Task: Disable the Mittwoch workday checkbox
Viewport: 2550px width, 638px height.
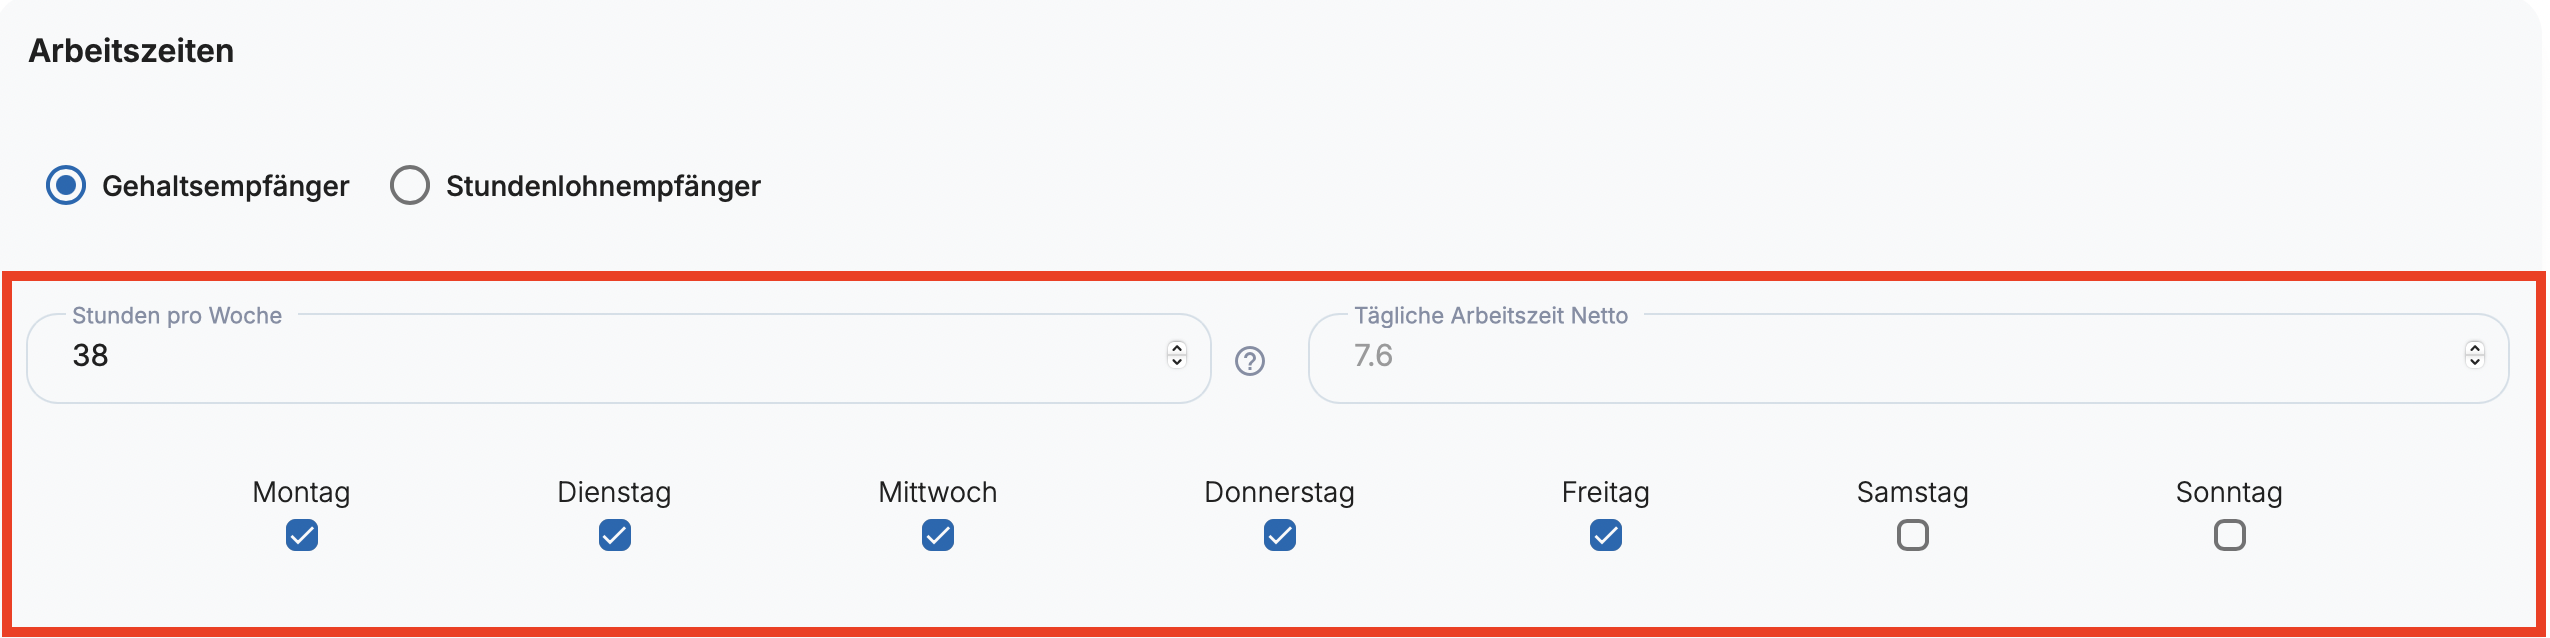Action: (937, 535)
